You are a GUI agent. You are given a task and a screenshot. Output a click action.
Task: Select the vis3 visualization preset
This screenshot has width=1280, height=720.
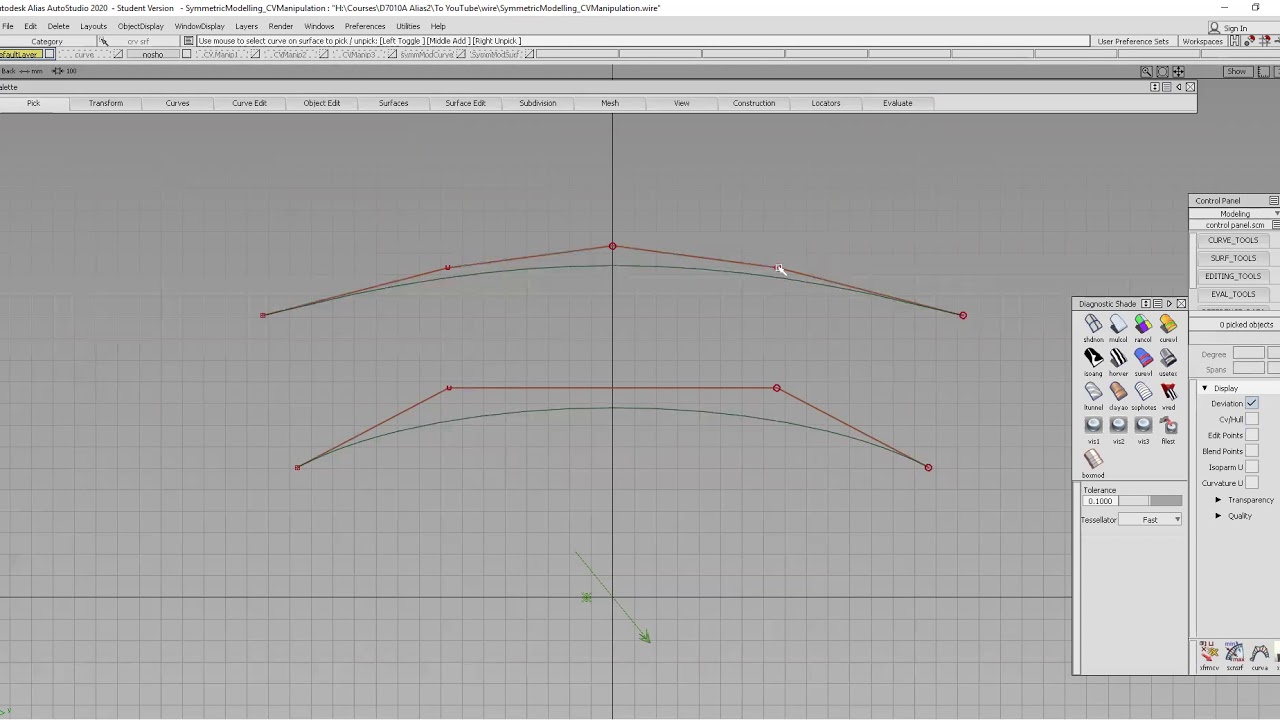(1143, 427)
